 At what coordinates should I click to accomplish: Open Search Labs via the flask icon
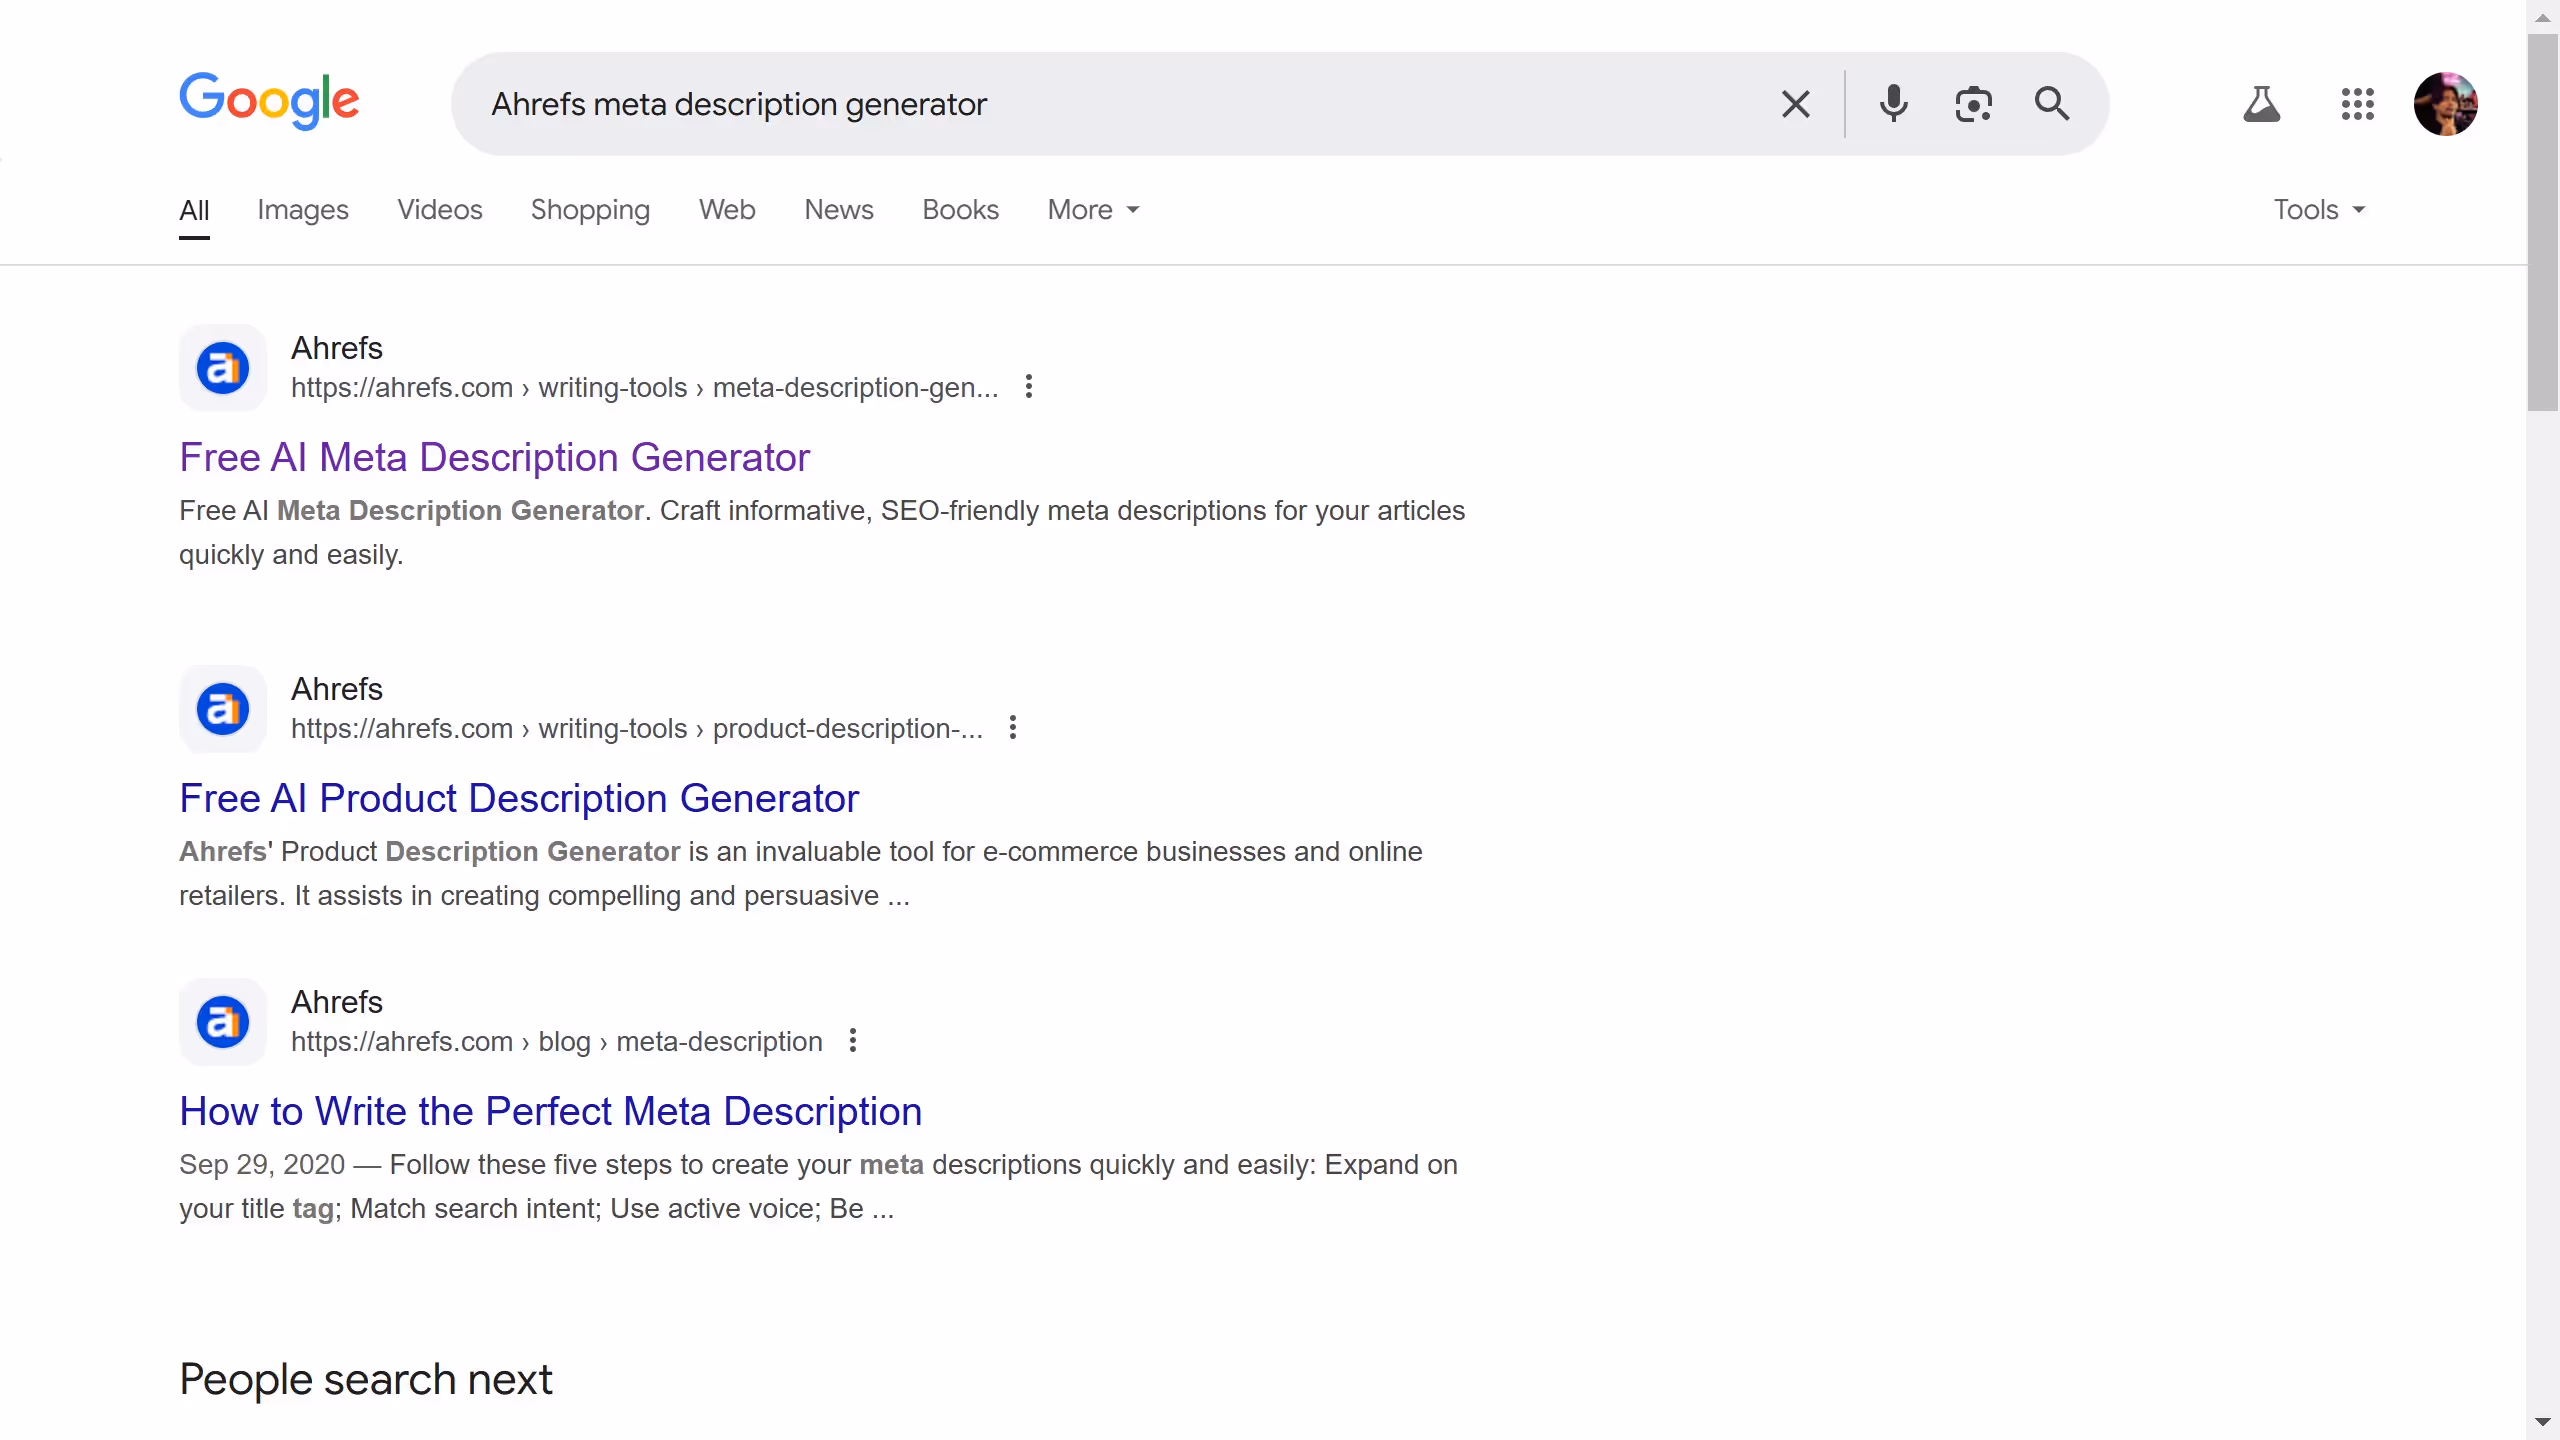pyautogui.click(x=2262, y=104)
